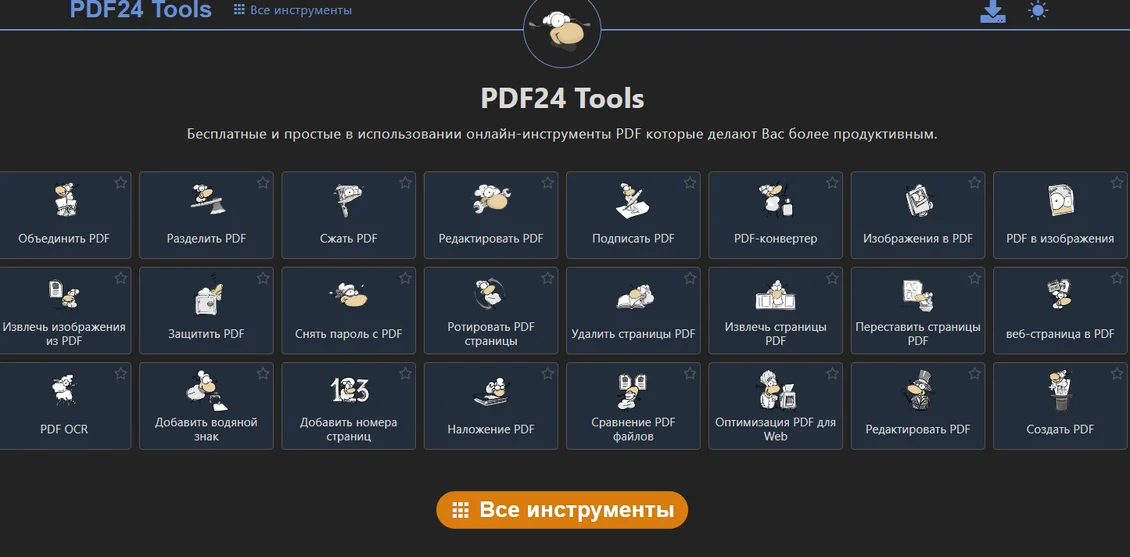Star the Снять пароль с PDF card
The width and height of the screenshot is (1130, 557).
pos(405,278)
